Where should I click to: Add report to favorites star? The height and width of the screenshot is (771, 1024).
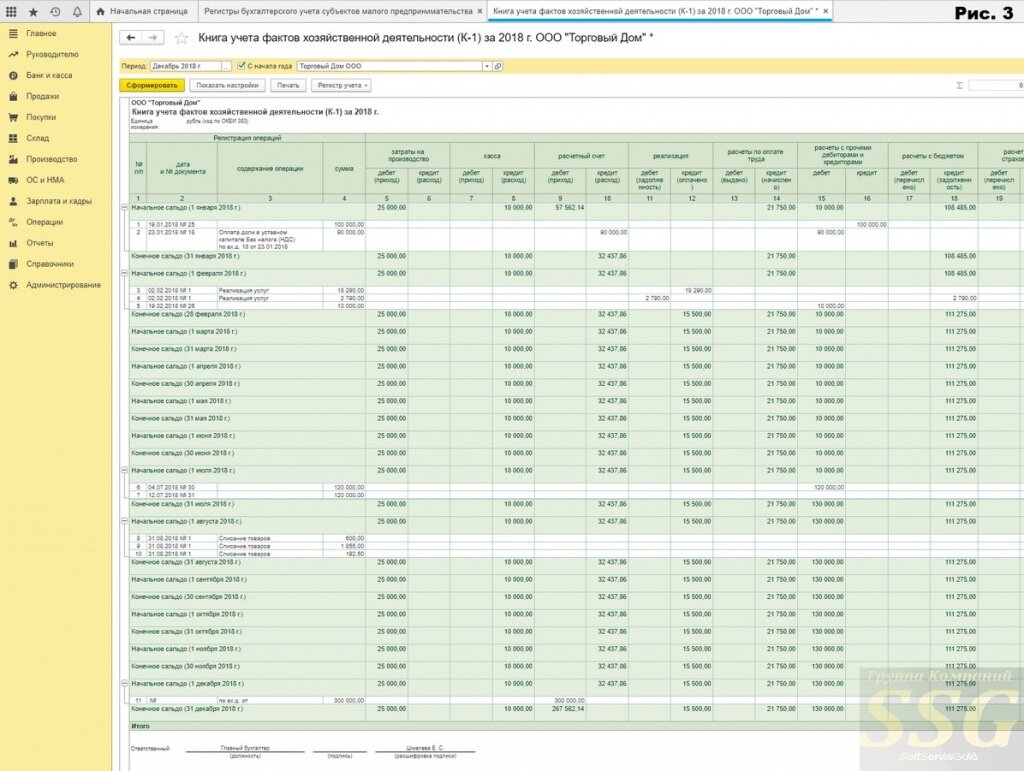pos(181,39)
